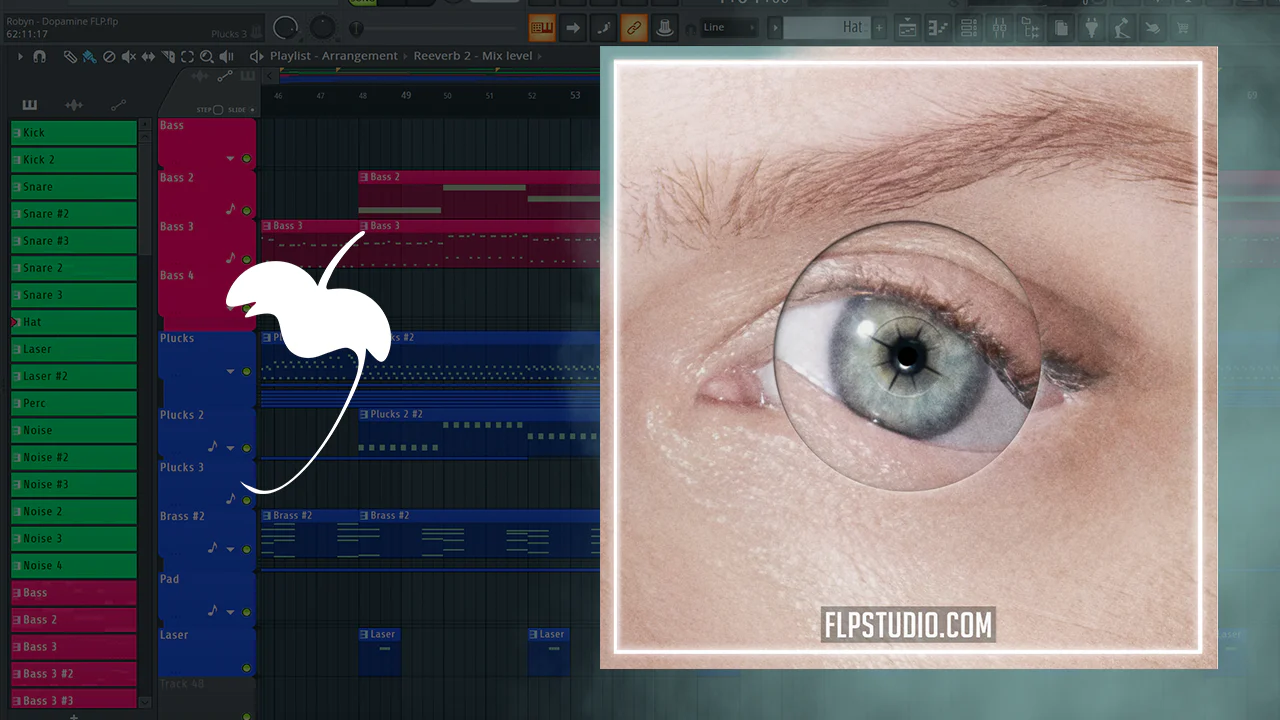Mute the Pad track
The width and height of the screenshot is (1280, 720).
click(x=246, y=611)
